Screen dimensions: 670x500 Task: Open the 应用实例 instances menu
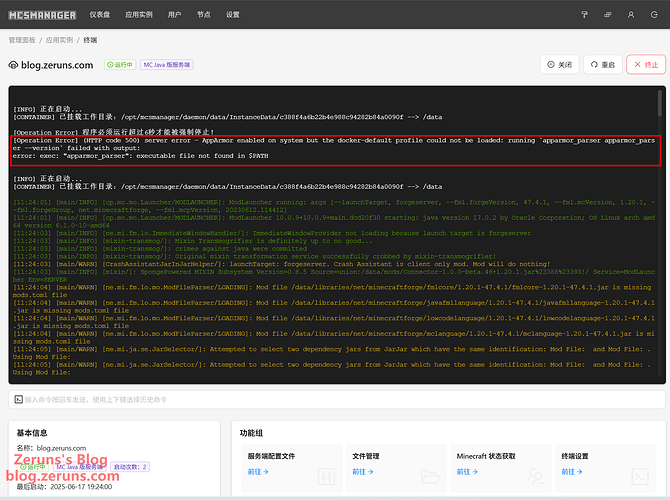click(139, 15)
